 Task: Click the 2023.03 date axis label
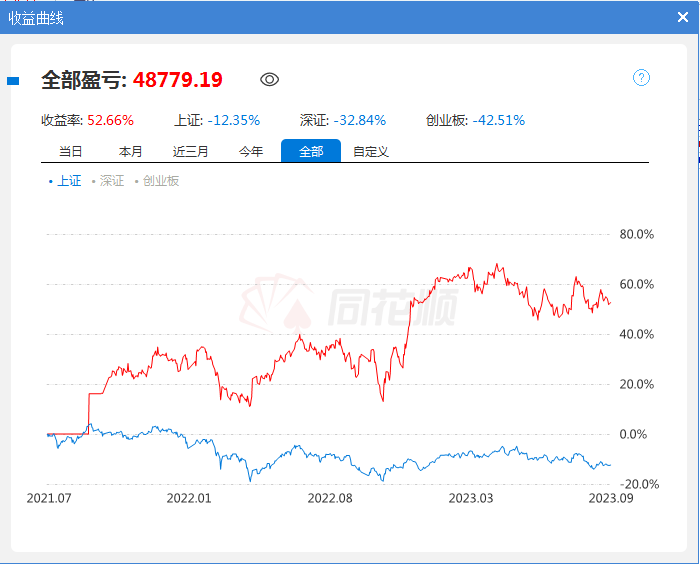471,498
